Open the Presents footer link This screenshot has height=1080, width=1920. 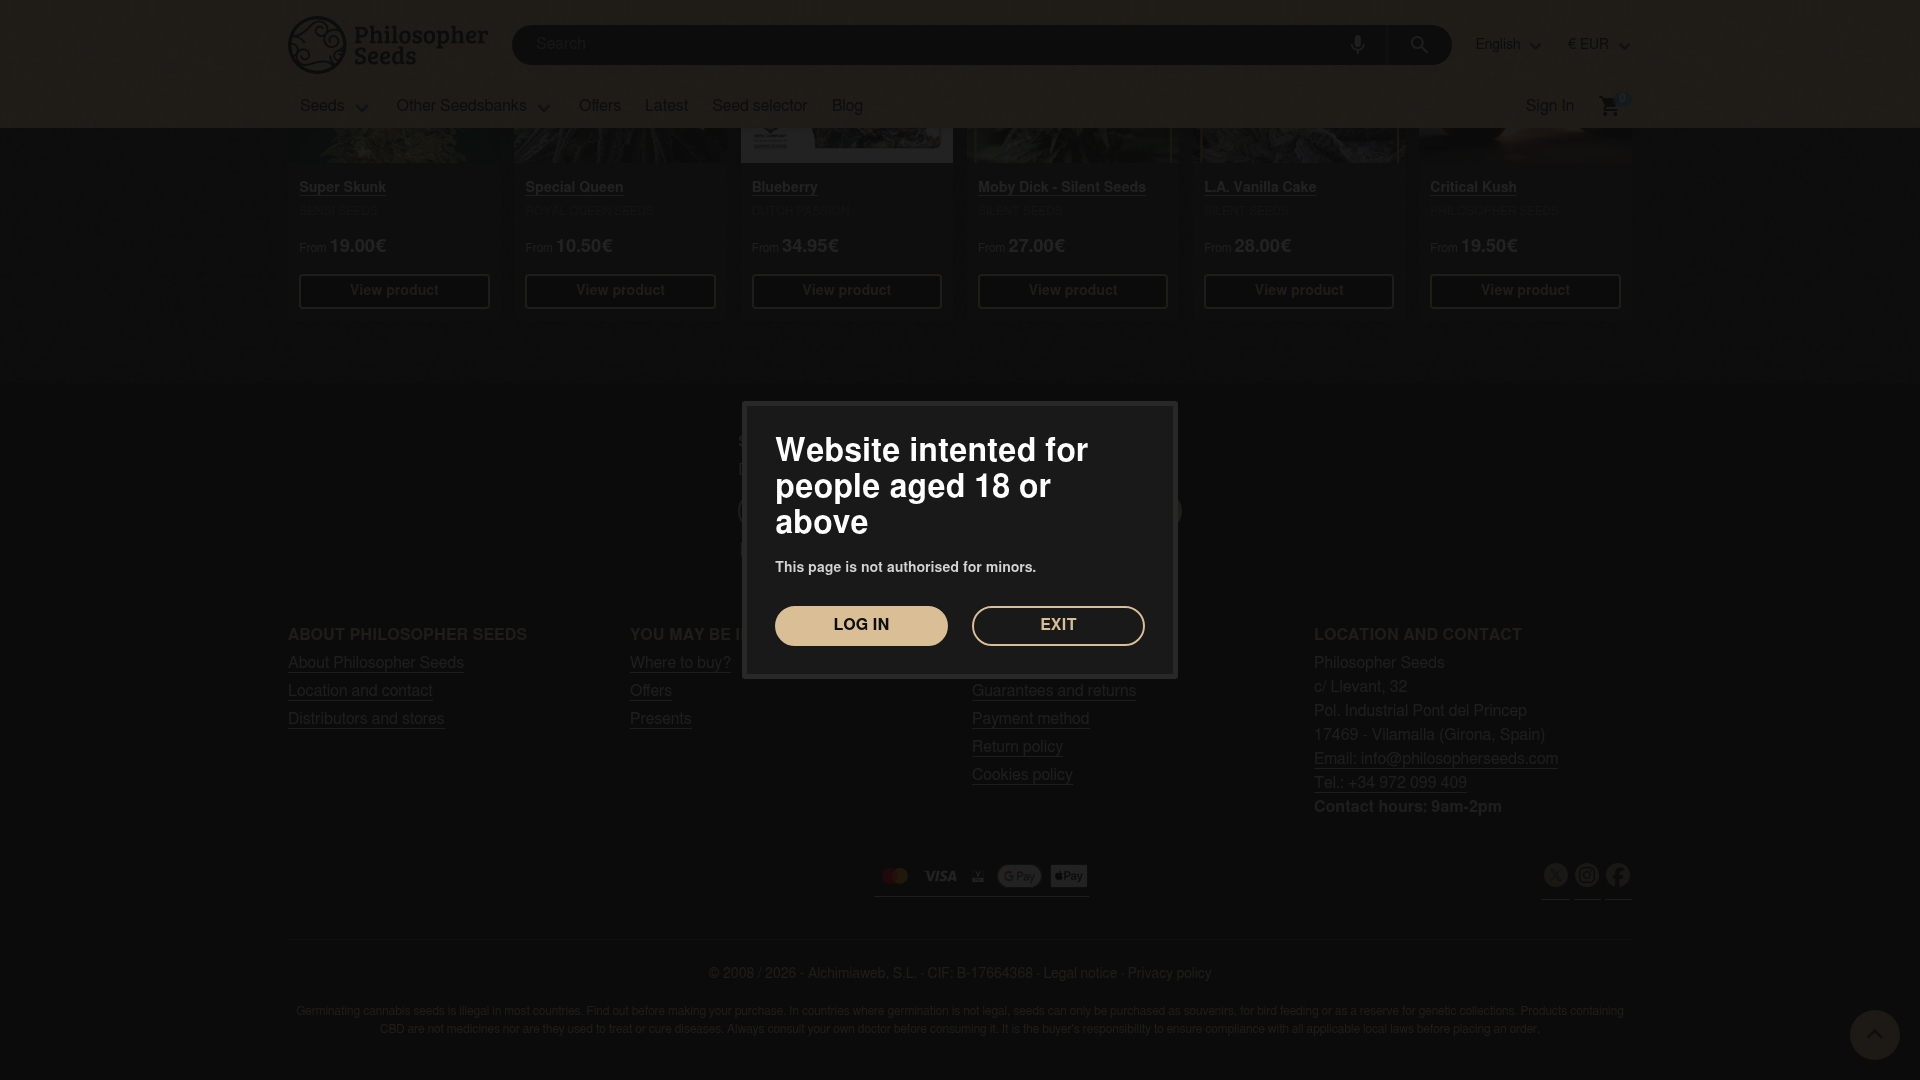661,720
